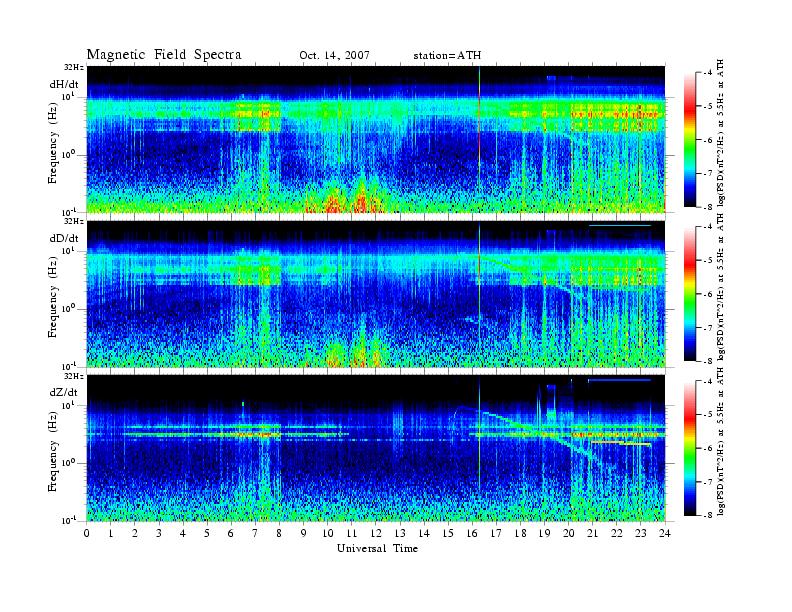Image resolution: width=792 pixels, height=612 pixels.
Task: Click hour "6" on the Universal Time axis
Action: (x=231, y=533)
